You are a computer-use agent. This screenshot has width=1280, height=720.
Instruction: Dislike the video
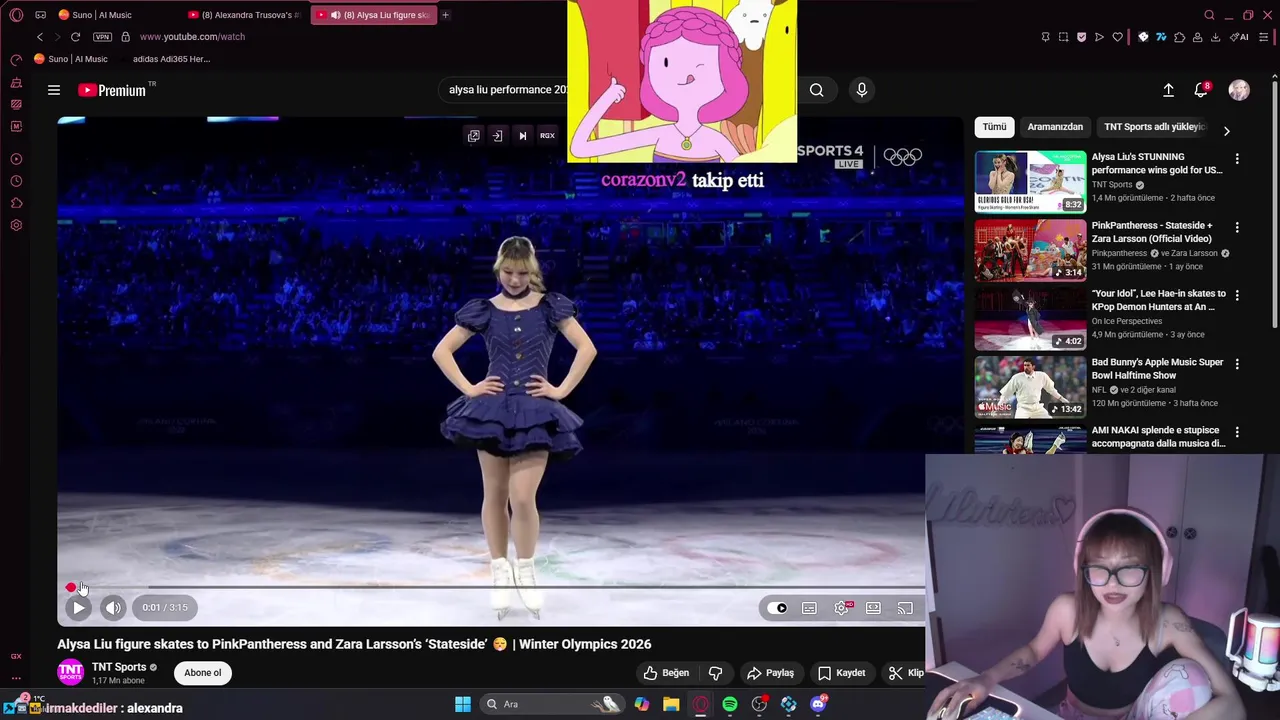pyautogui.click(x=715, y=673)
